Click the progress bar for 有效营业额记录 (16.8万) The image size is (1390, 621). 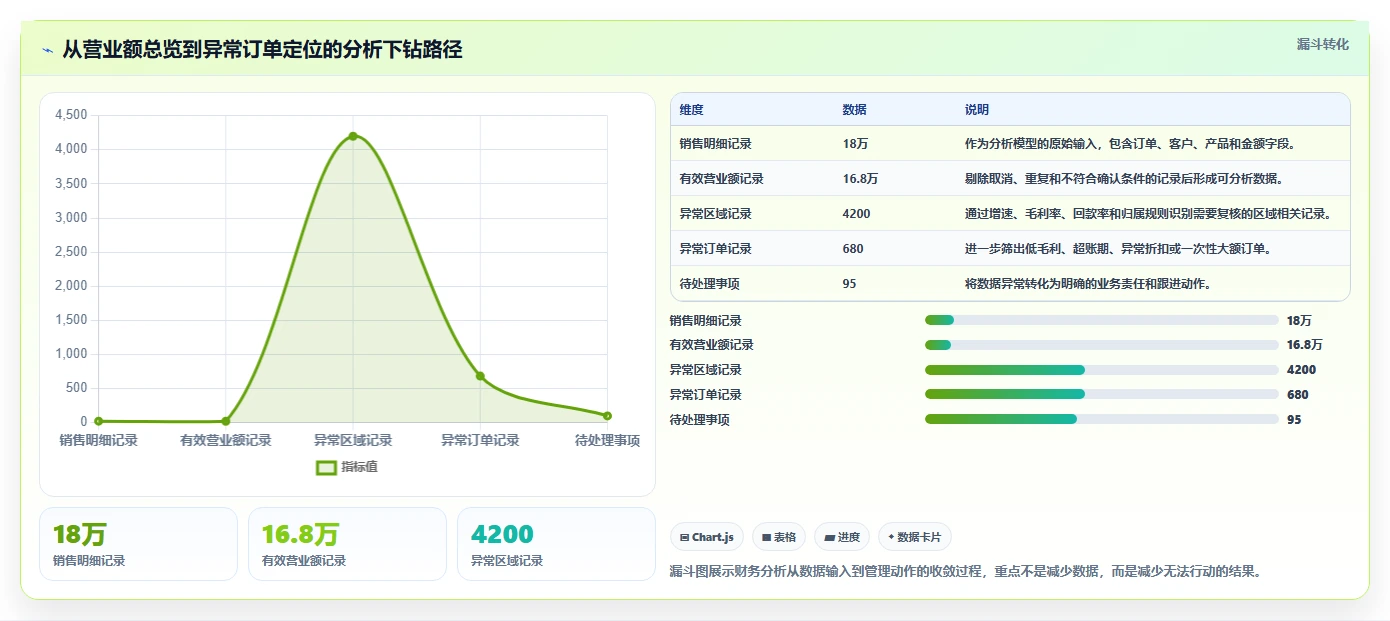point(1102,345)
